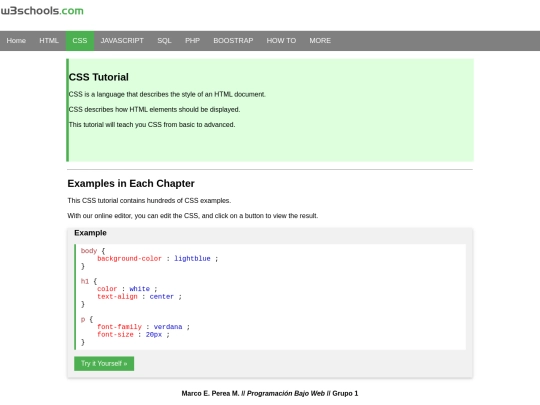Open the BOOSTRAP navigation item
Viewport: 540px width, 405px height.
(233, 41)
